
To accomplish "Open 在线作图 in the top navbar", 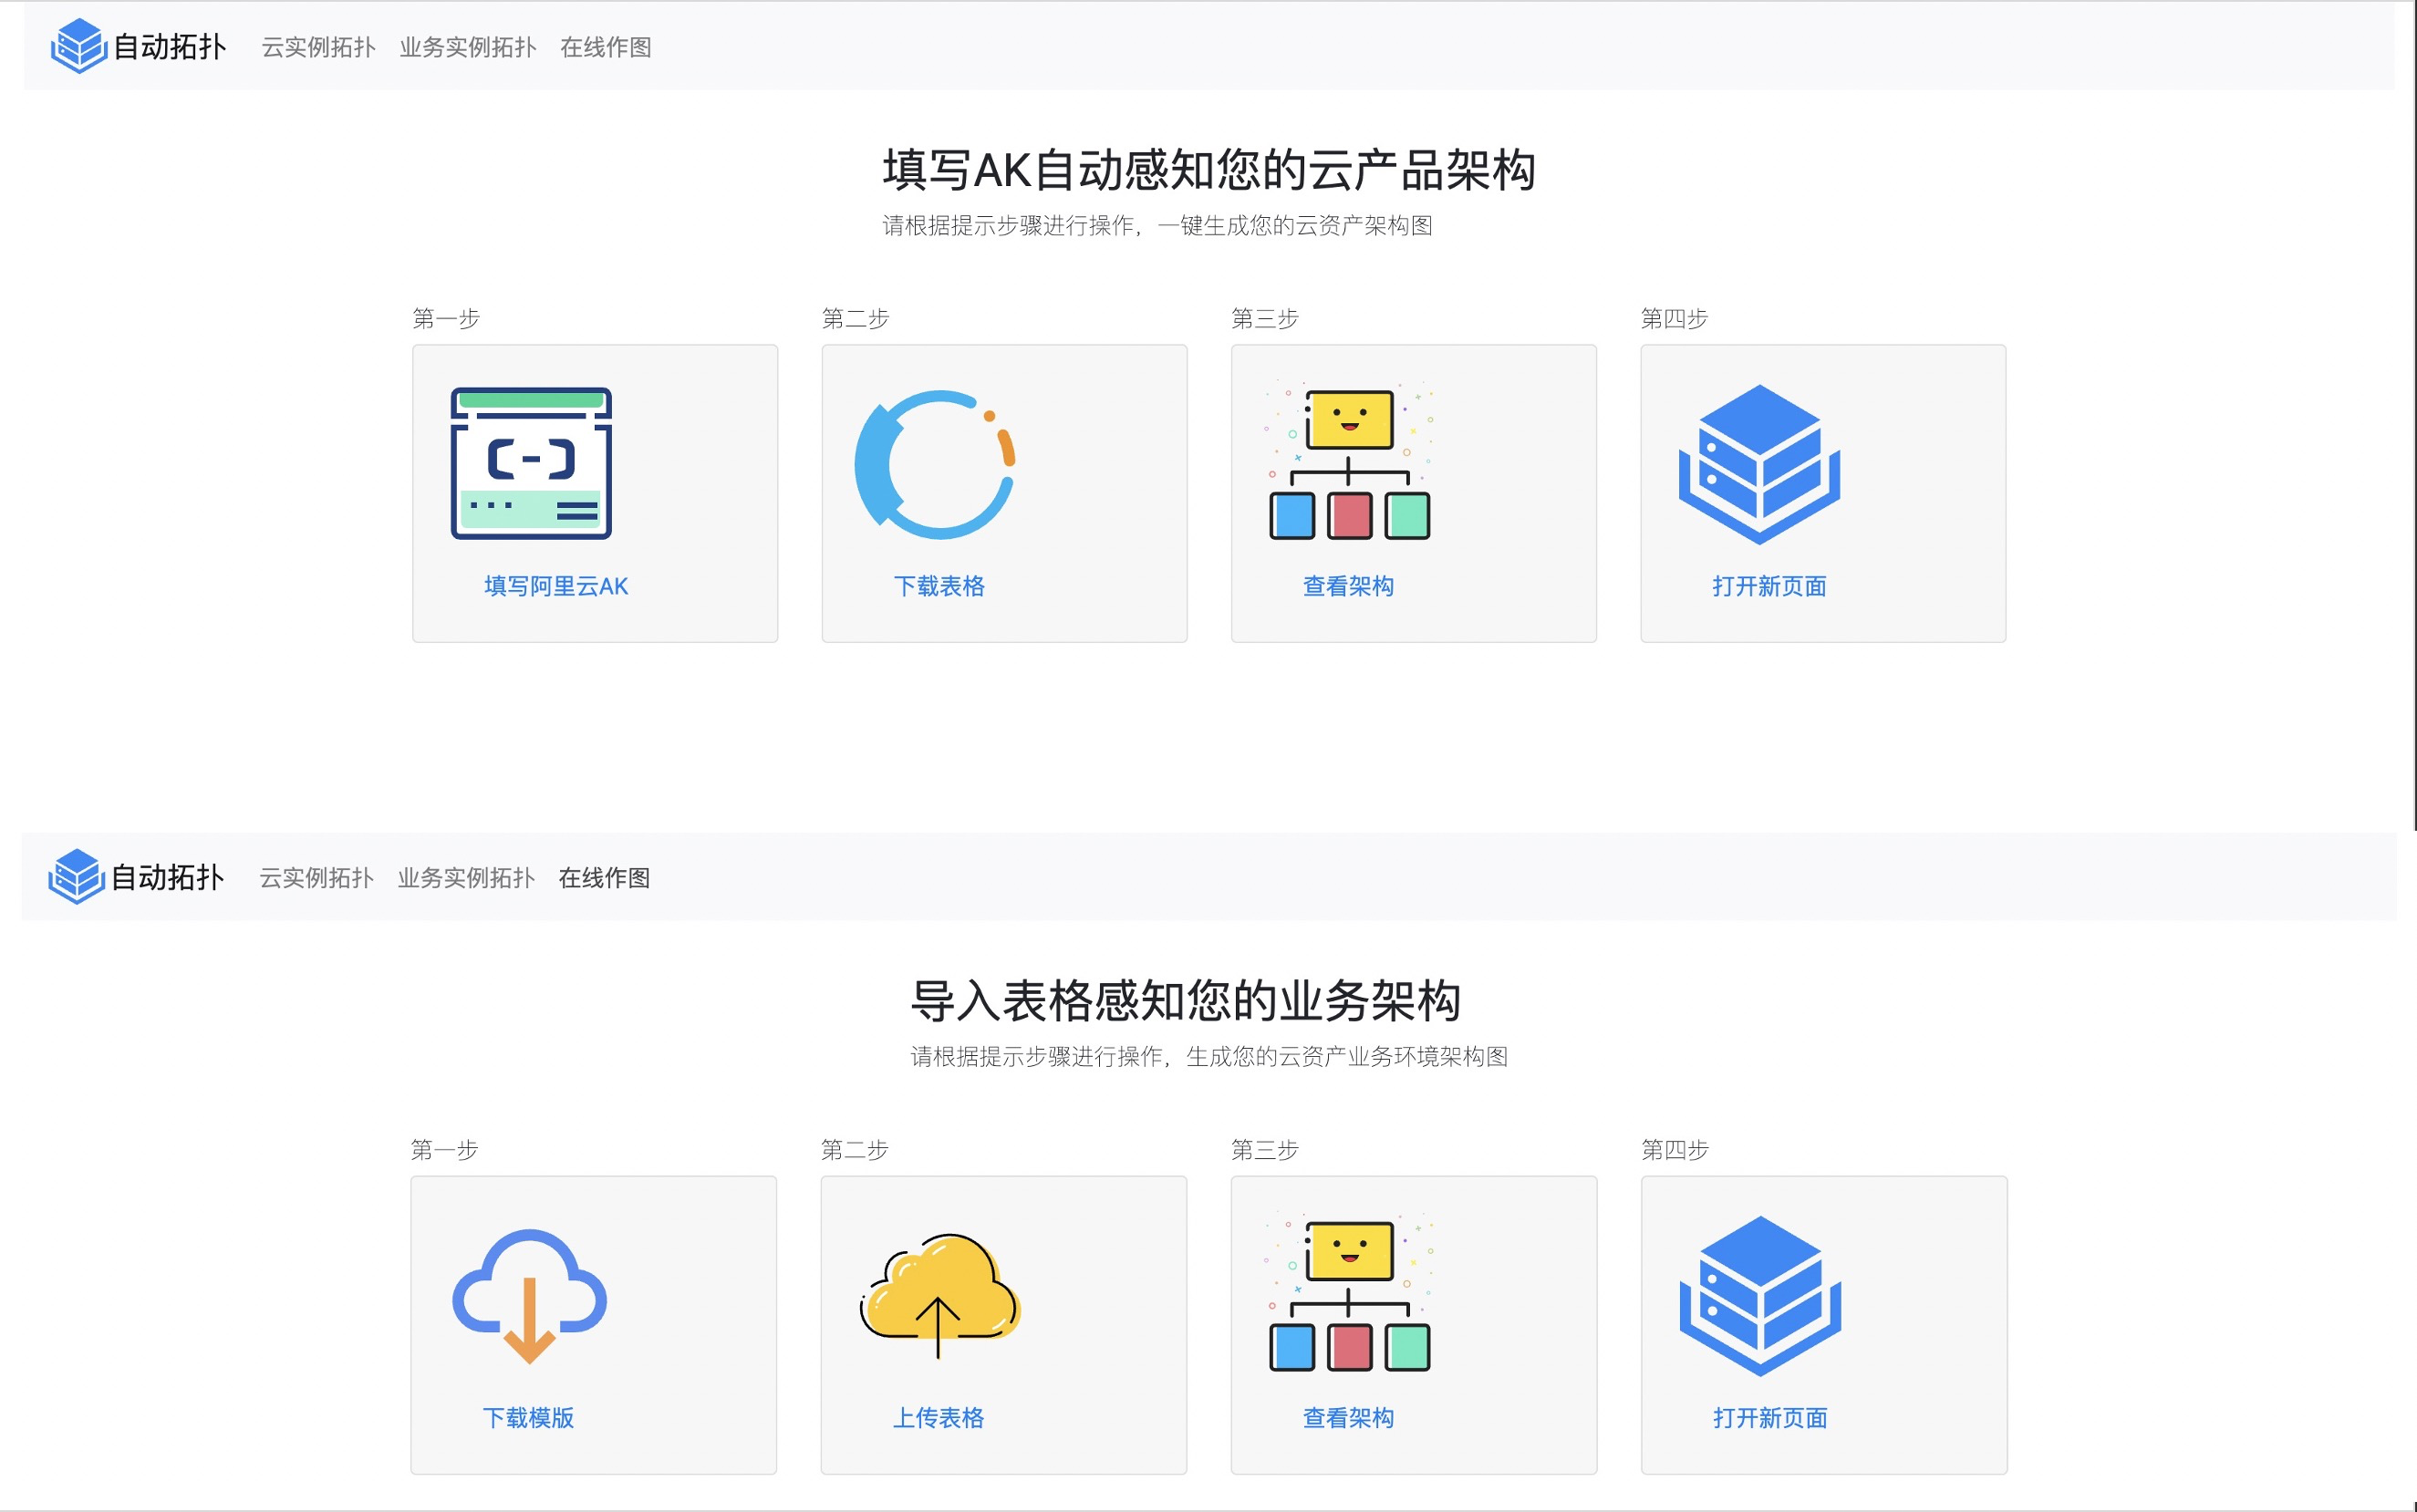I will 606,47.
